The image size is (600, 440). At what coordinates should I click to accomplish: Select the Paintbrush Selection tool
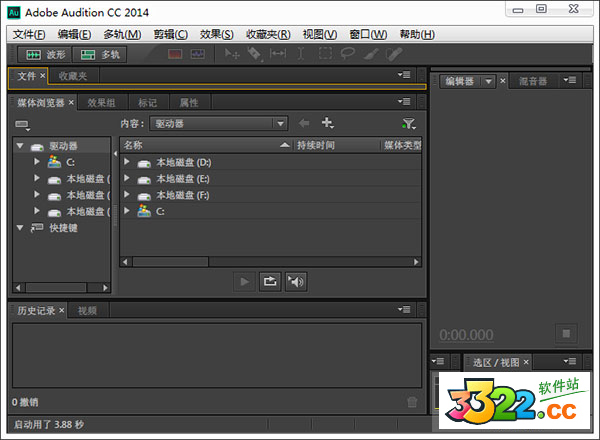[371, 54]
